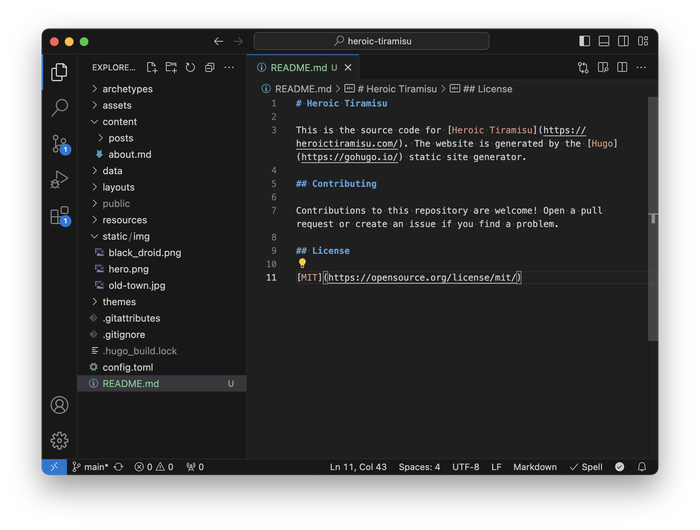
Task: Open notifications bell
Action: point(642,467)
